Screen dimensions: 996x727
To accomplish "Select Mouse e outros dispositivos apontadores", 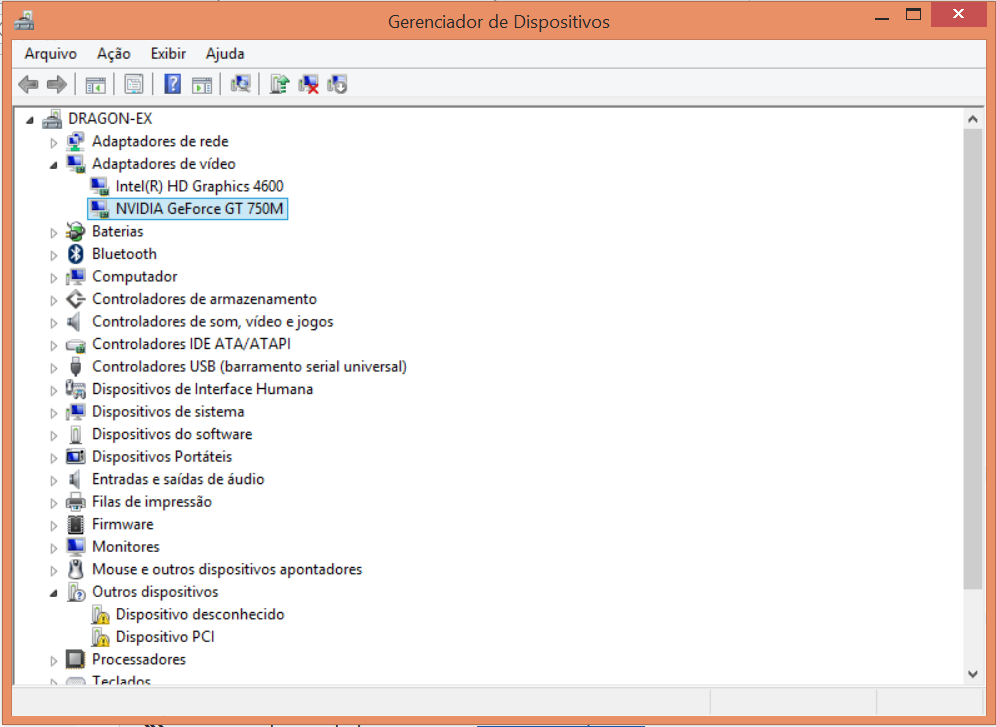I will [x=227, y=569].
